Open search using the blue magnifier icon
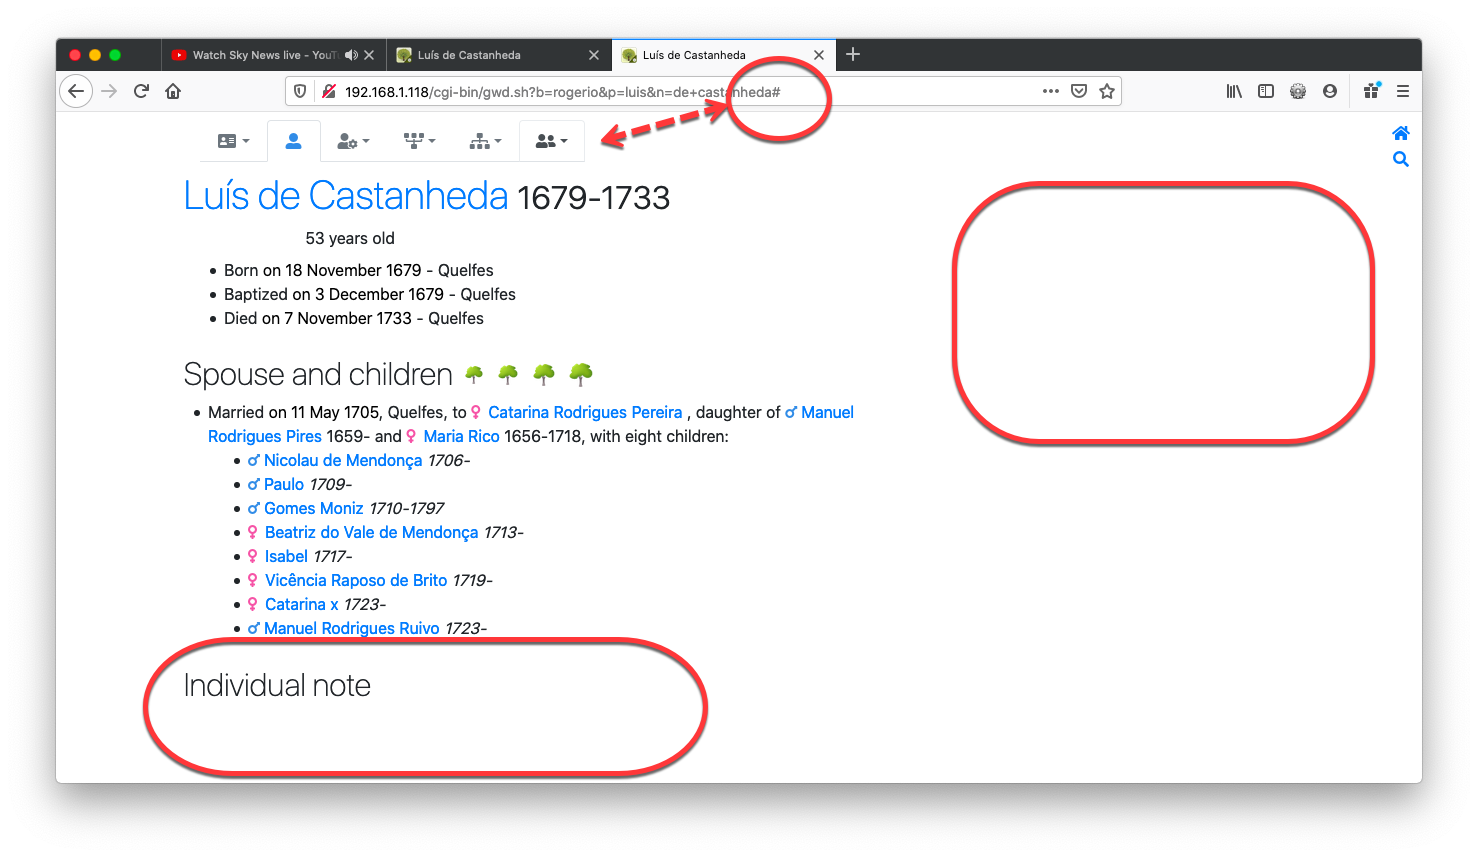The width and height of the screenshot is (1478, 857). tap(1400, 158)
